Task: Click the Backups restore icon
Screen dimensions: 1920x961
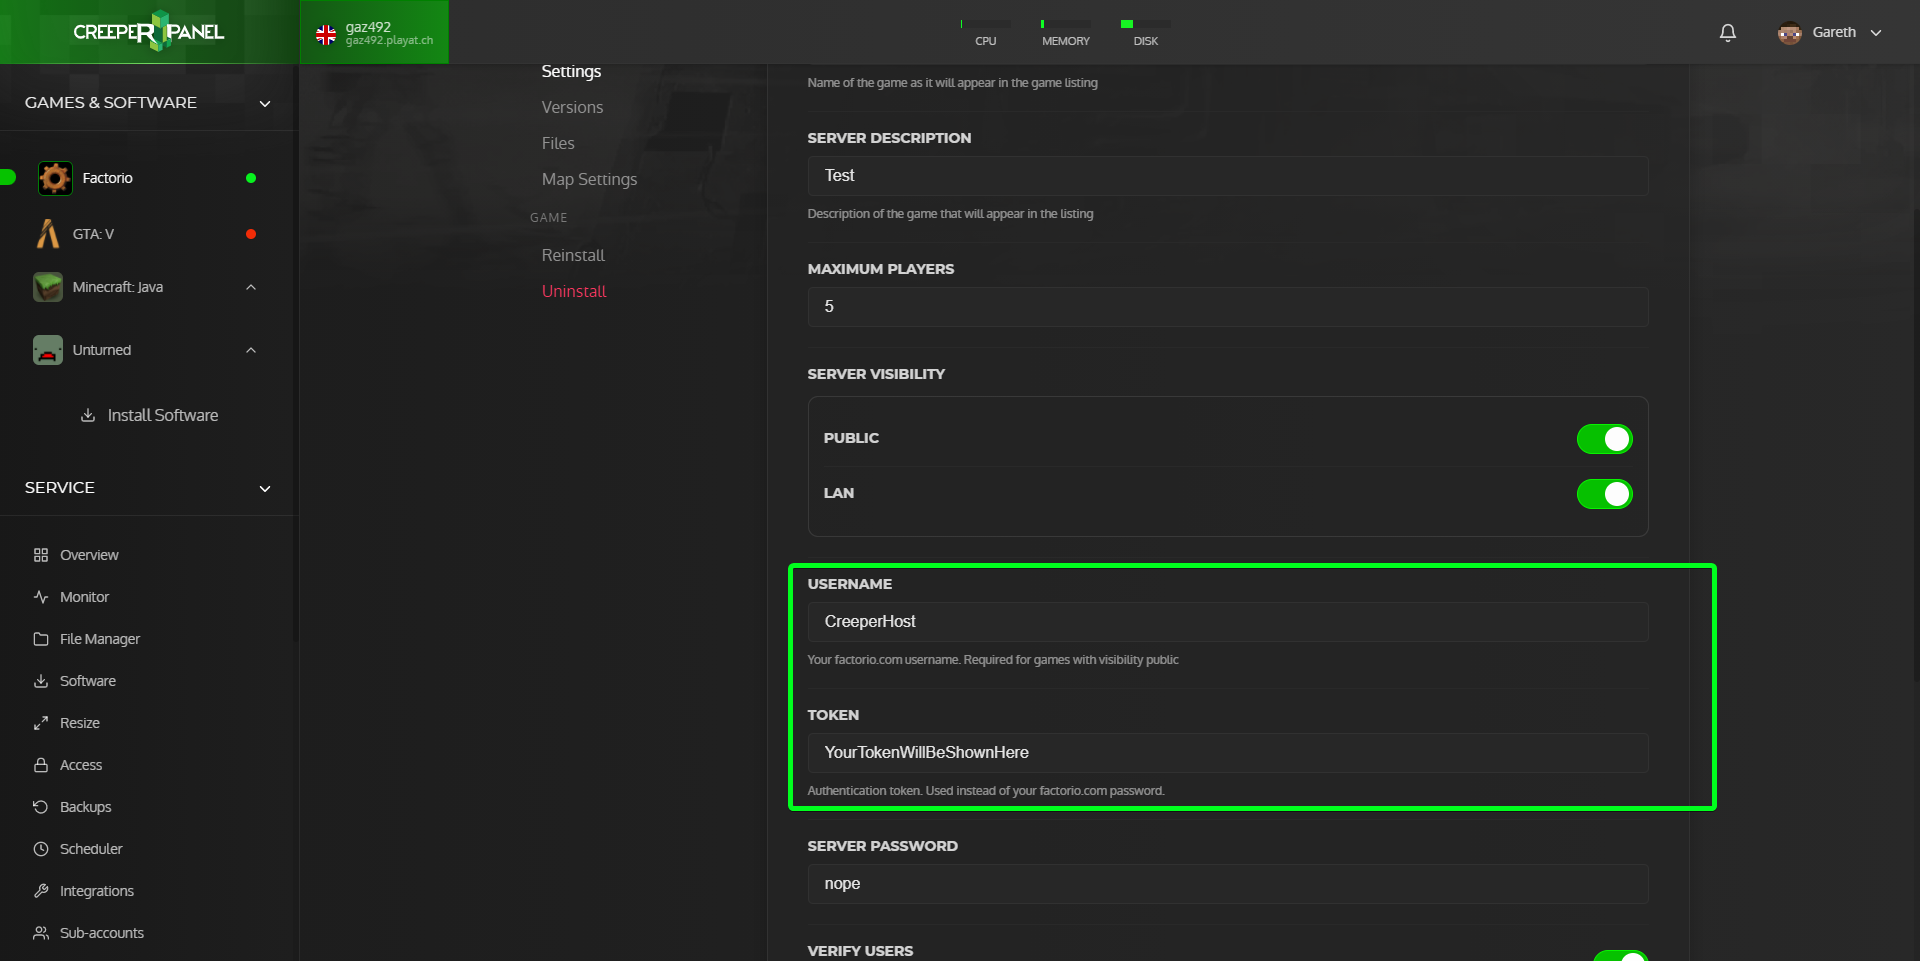Action: click(x=41, y=807)
